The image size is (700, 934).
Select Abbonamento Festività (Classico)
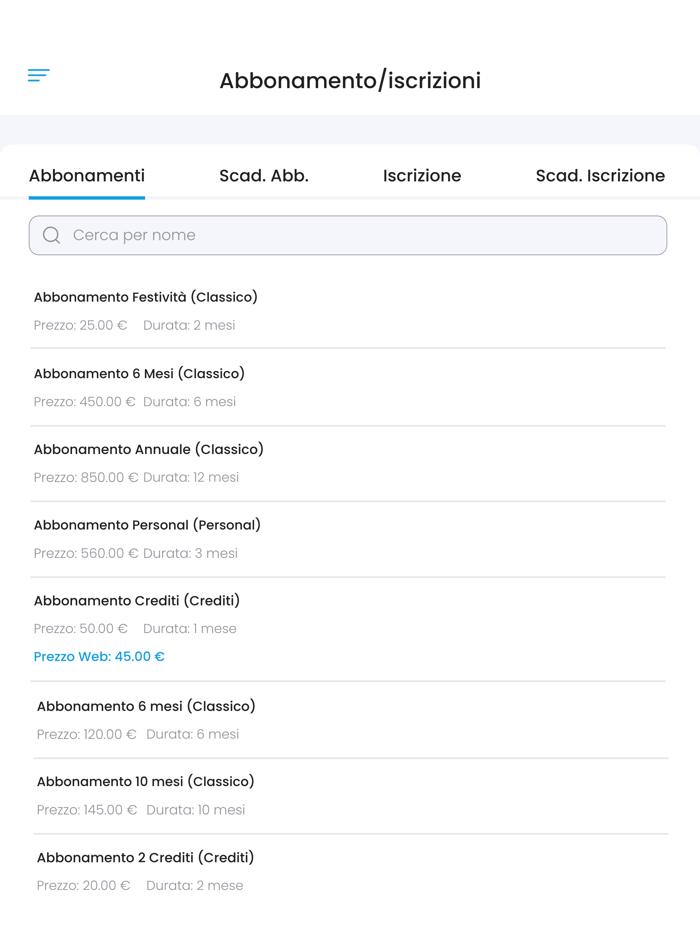[147, 297]
